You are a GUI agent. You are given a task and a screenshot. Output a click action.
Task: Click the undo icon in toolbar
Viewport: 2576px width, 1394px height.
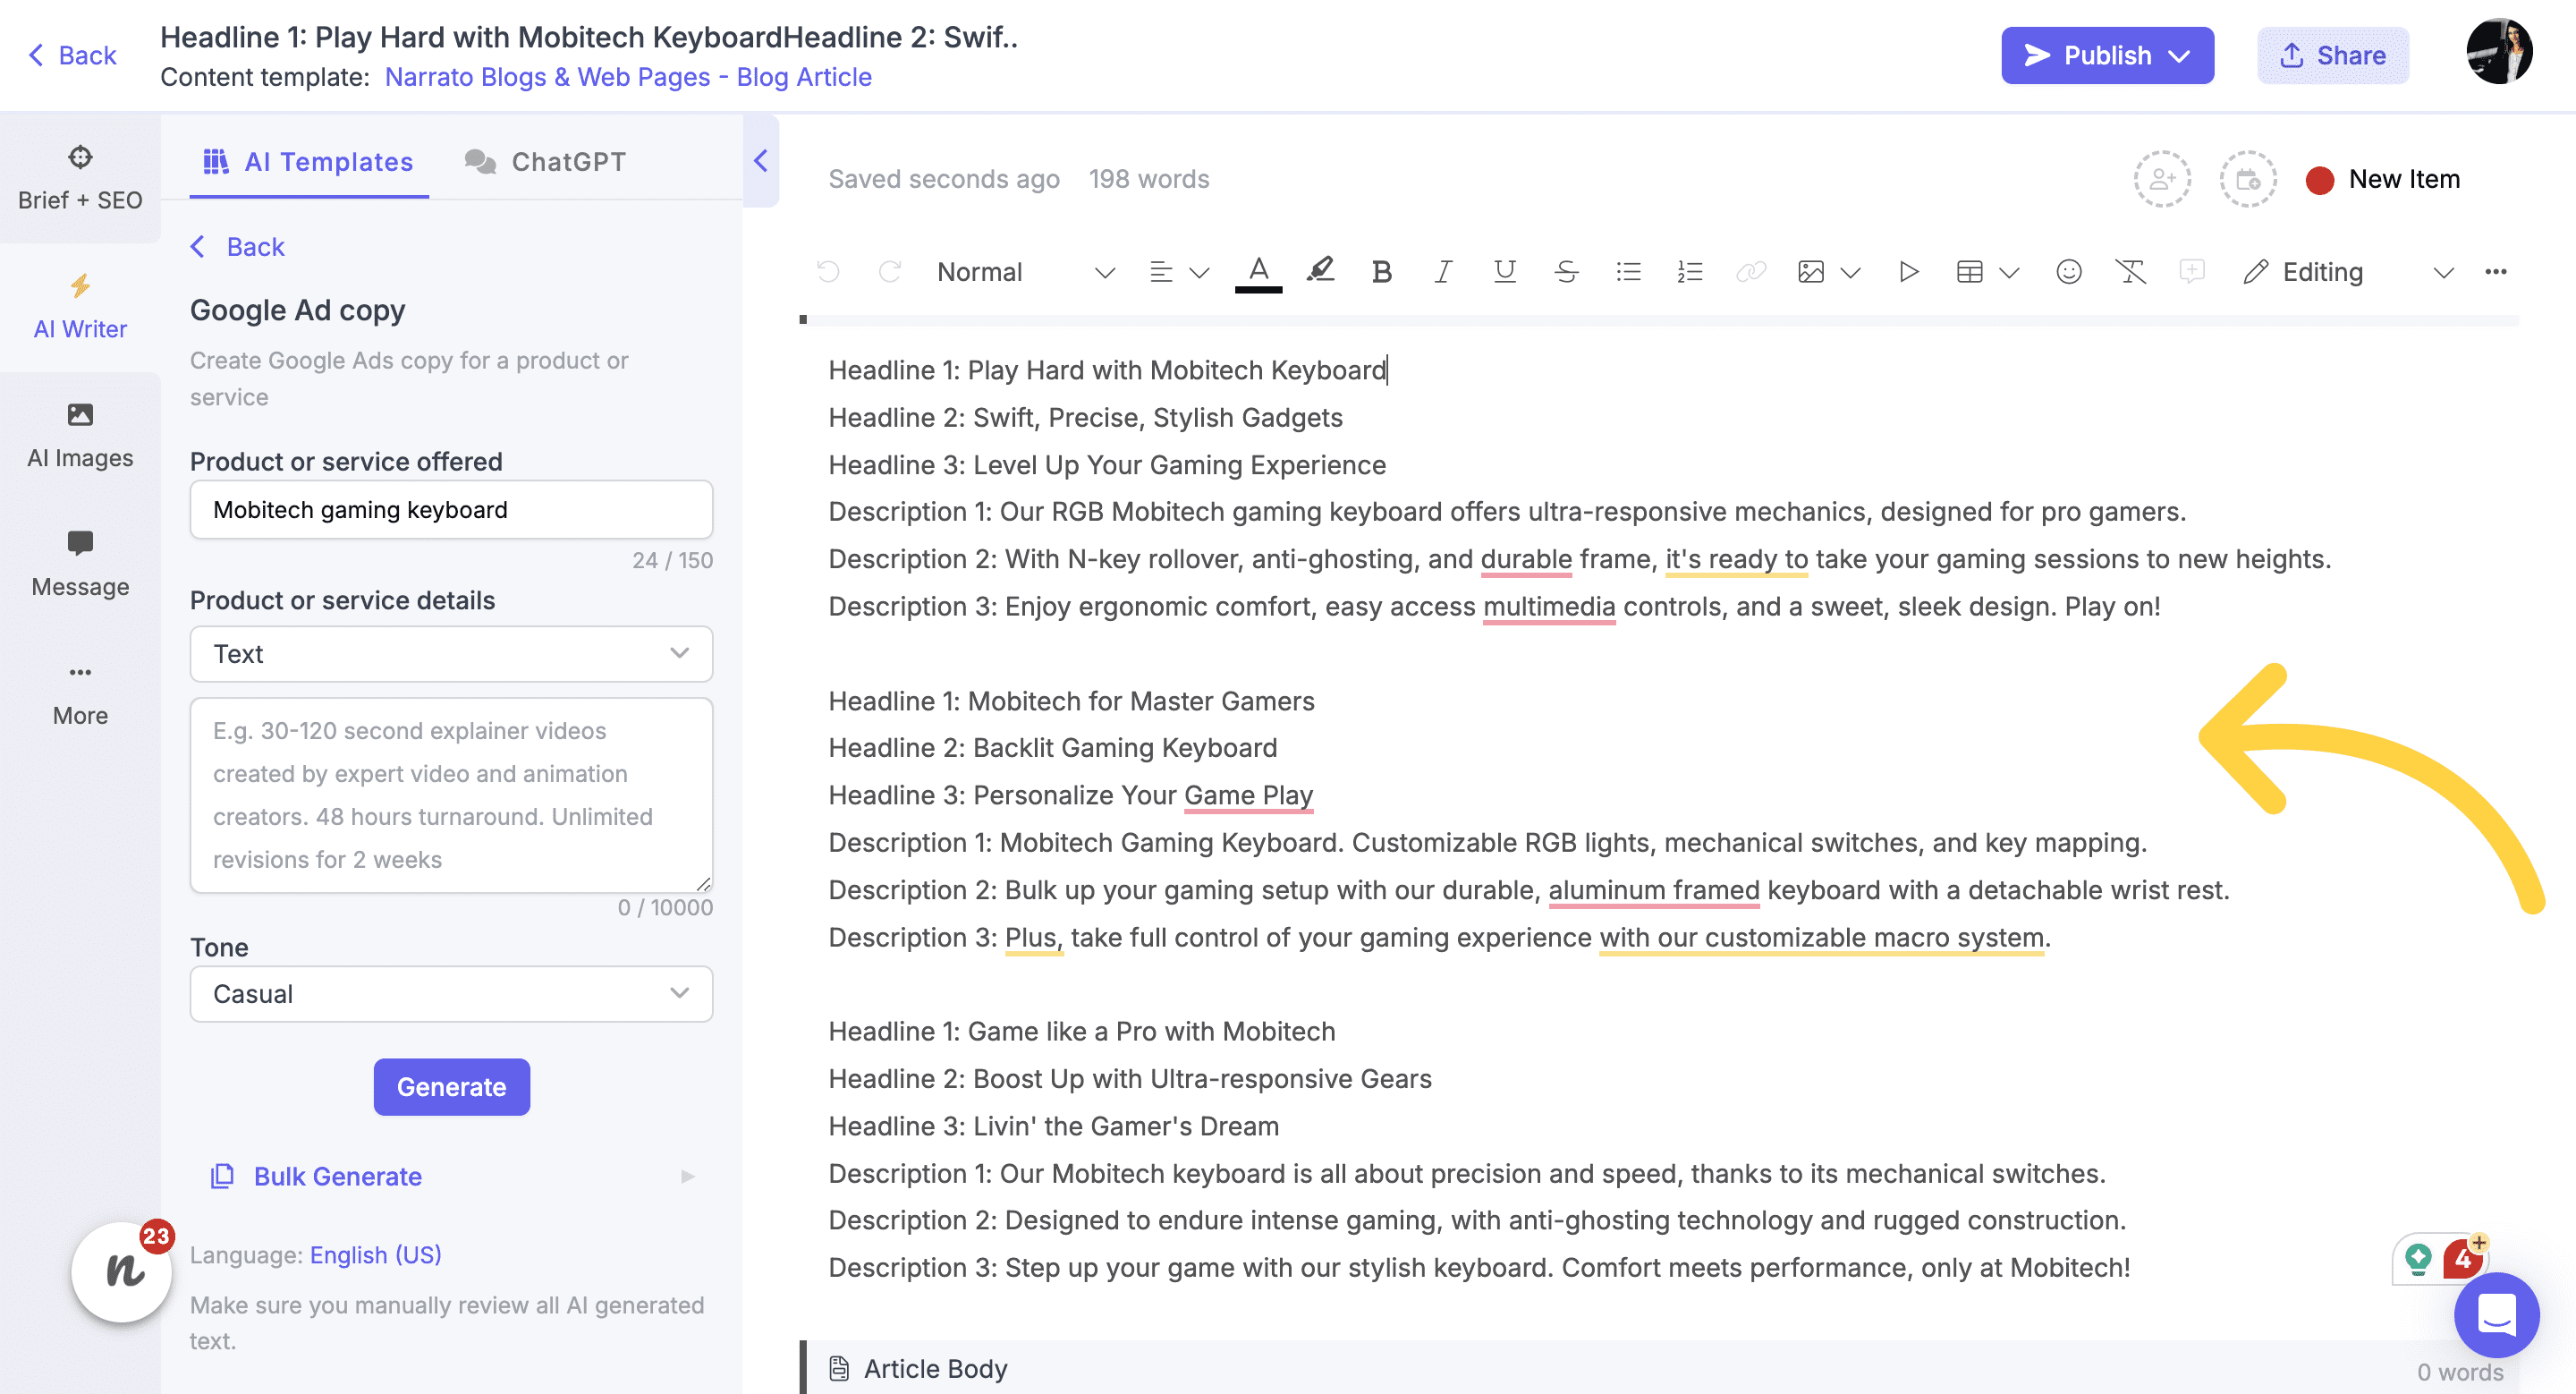829,269
